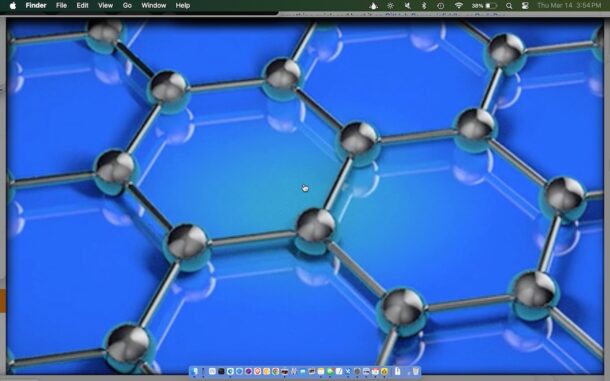Open the File menu
Screen dimensions: 610x381
point(61,5)
